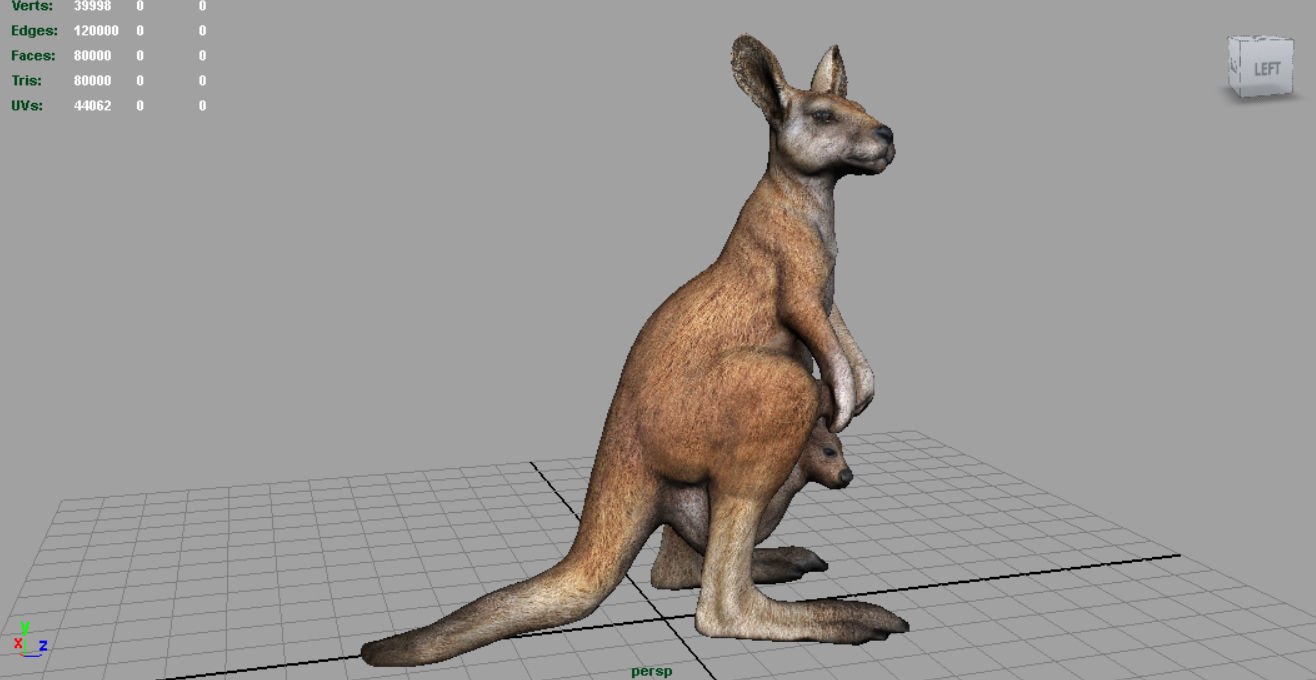Click the 'UVs:' label in the poly count display
The width and height of the screenshot is (1316, 680).
(x=27, y=106)
